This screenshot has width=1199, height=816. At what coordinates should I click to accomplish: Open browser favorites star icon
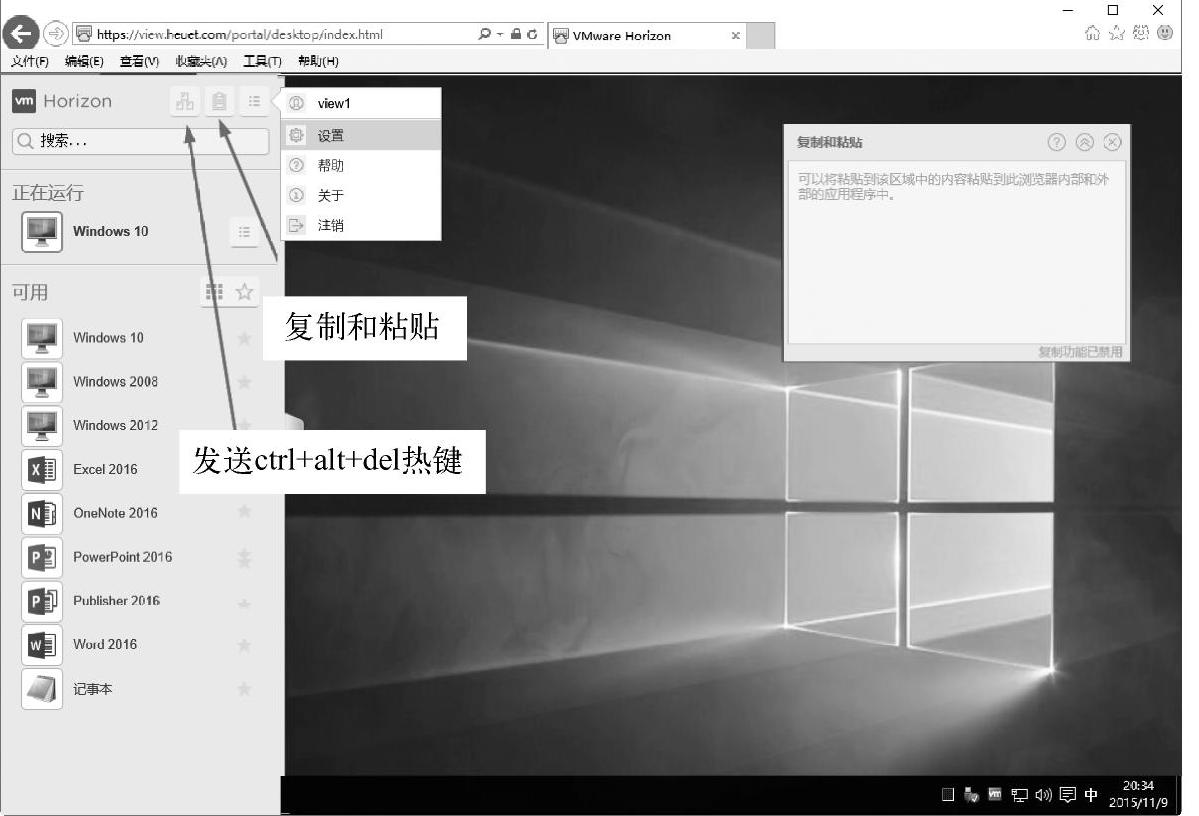(1116, 33)
